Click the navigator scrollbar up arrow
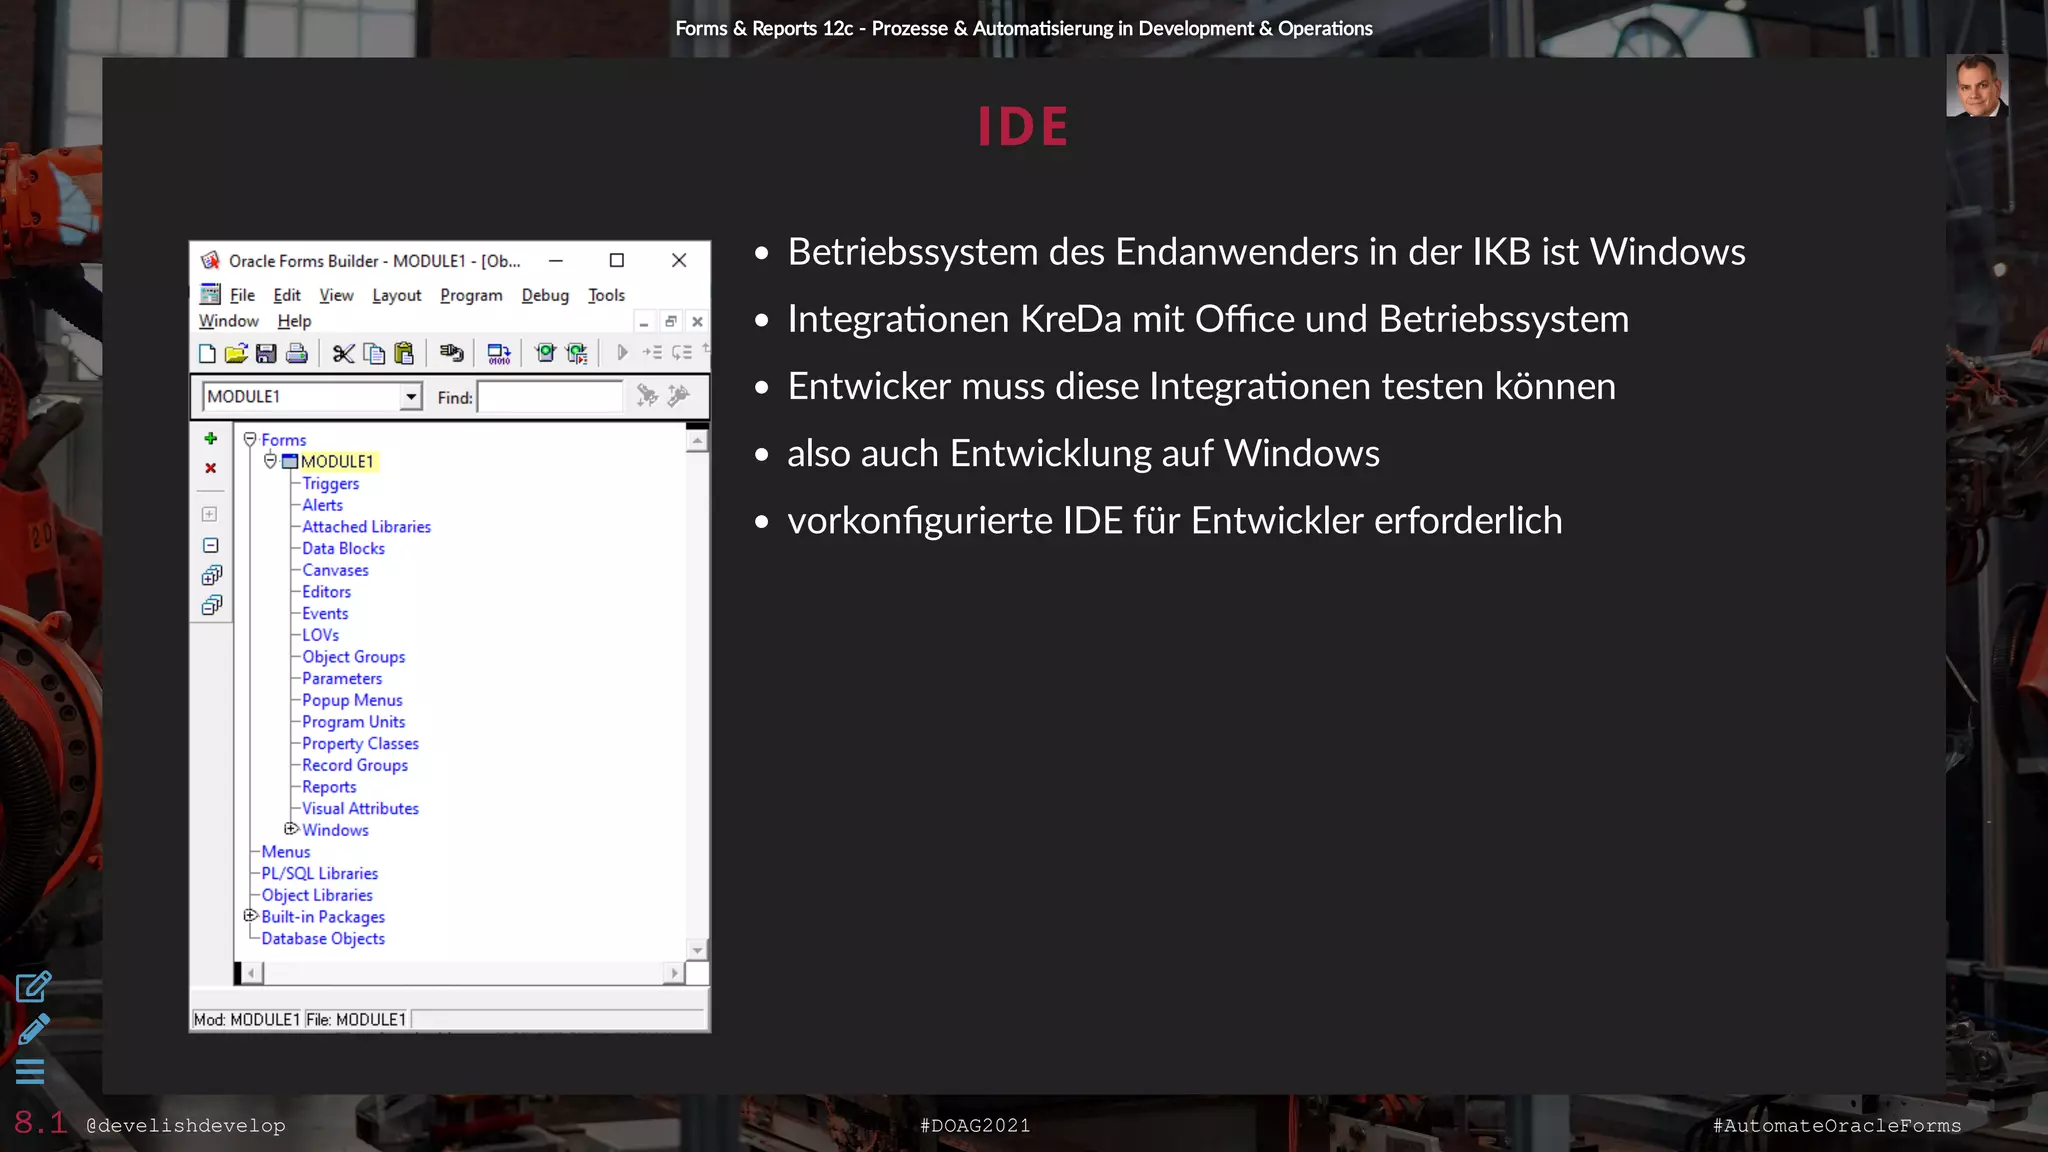The image size is (2048, 1152). point(698,440)
